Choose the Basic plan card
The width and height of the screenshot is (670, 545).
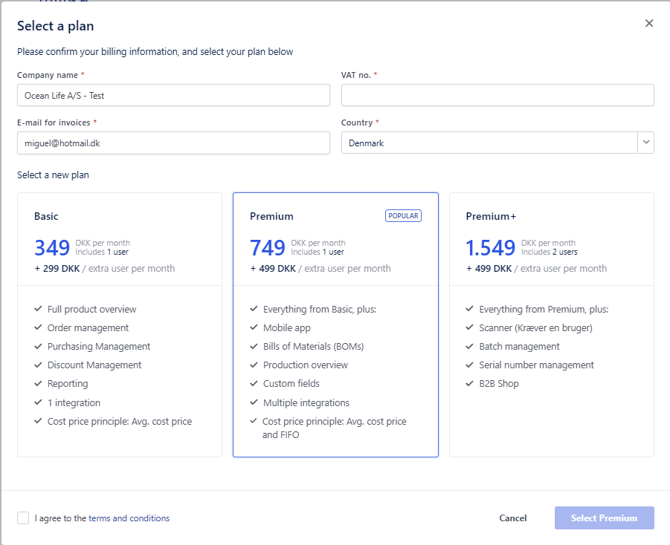click(x=120, y=325)
